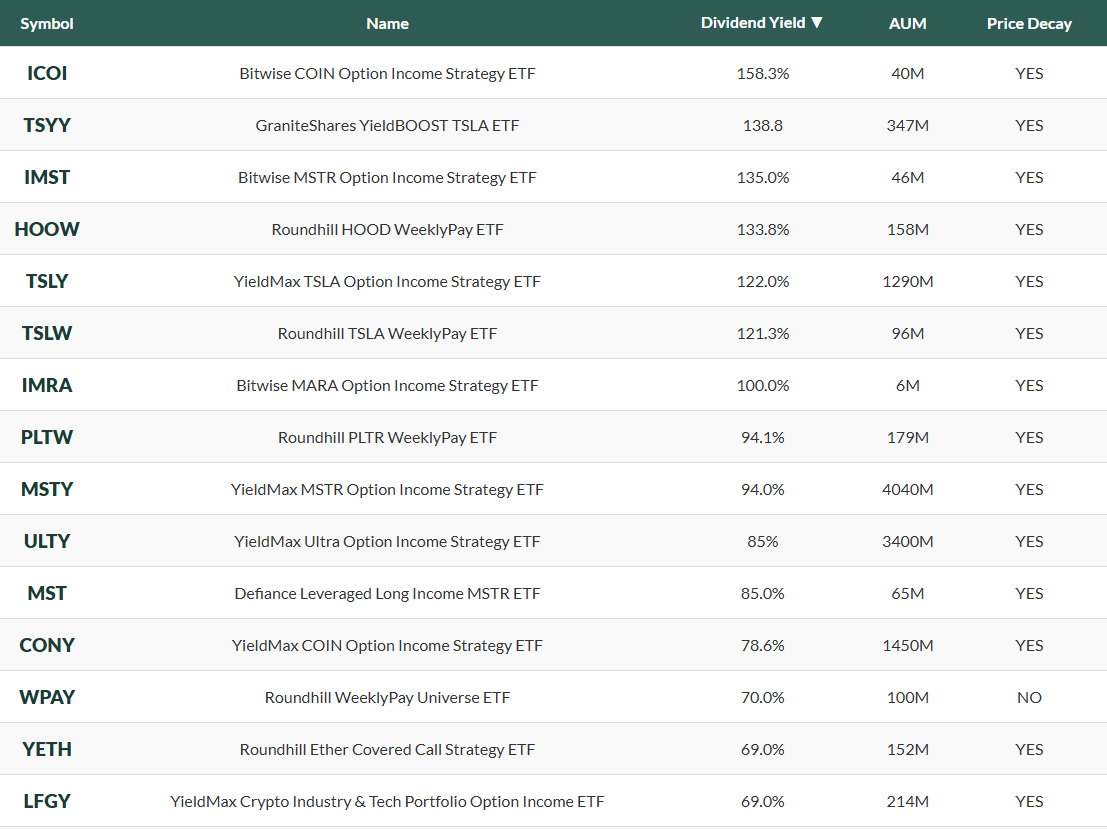Open the IMST ticker symbol
The width and height of the screenshot is (1107, 830).
47,177
